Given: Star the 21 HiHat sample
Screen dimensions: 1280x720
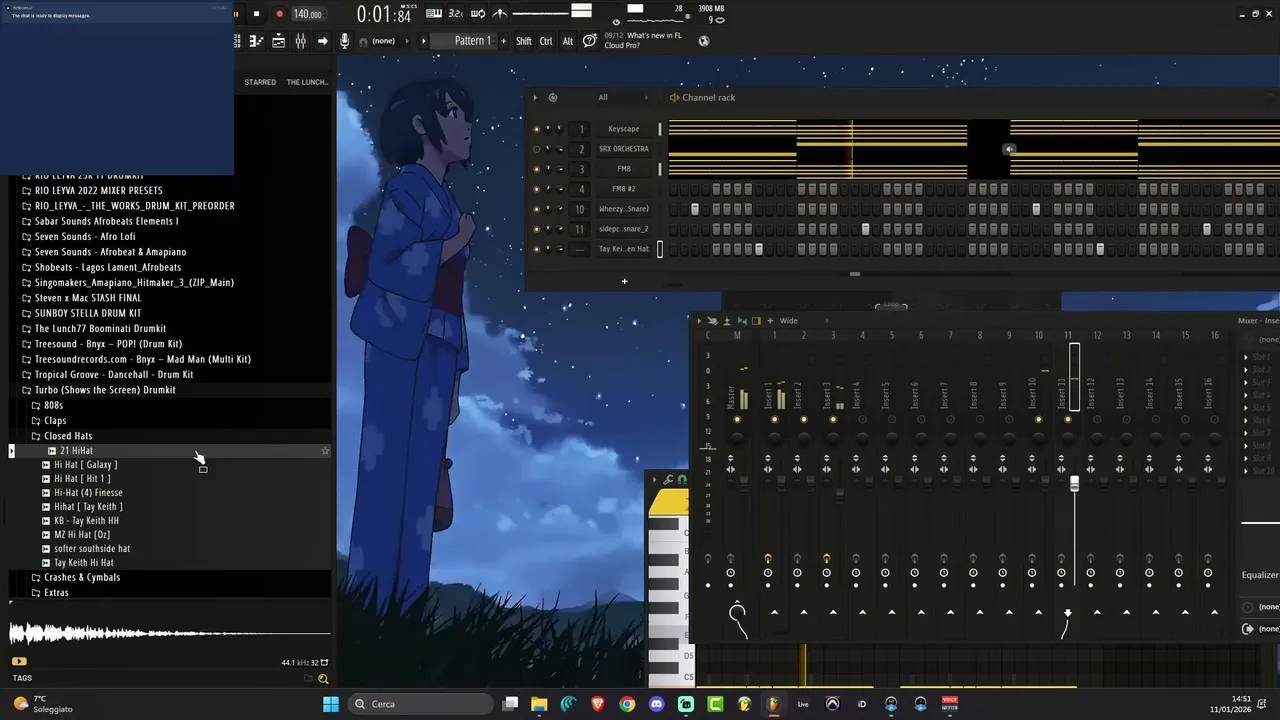Looking at the screenshot, I should 325,451.
